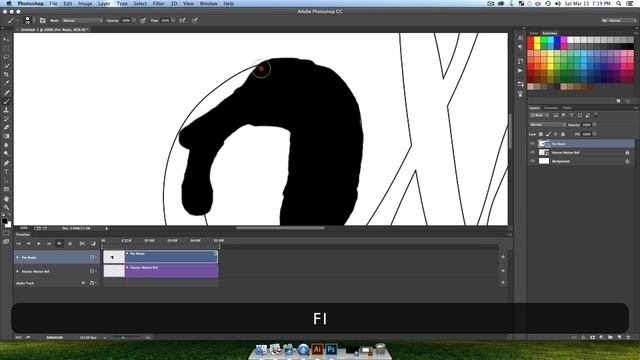The height and width of the screenshot is (360, 640).
Task: Open Timeline playback settings gear
Action: (70, 243)
